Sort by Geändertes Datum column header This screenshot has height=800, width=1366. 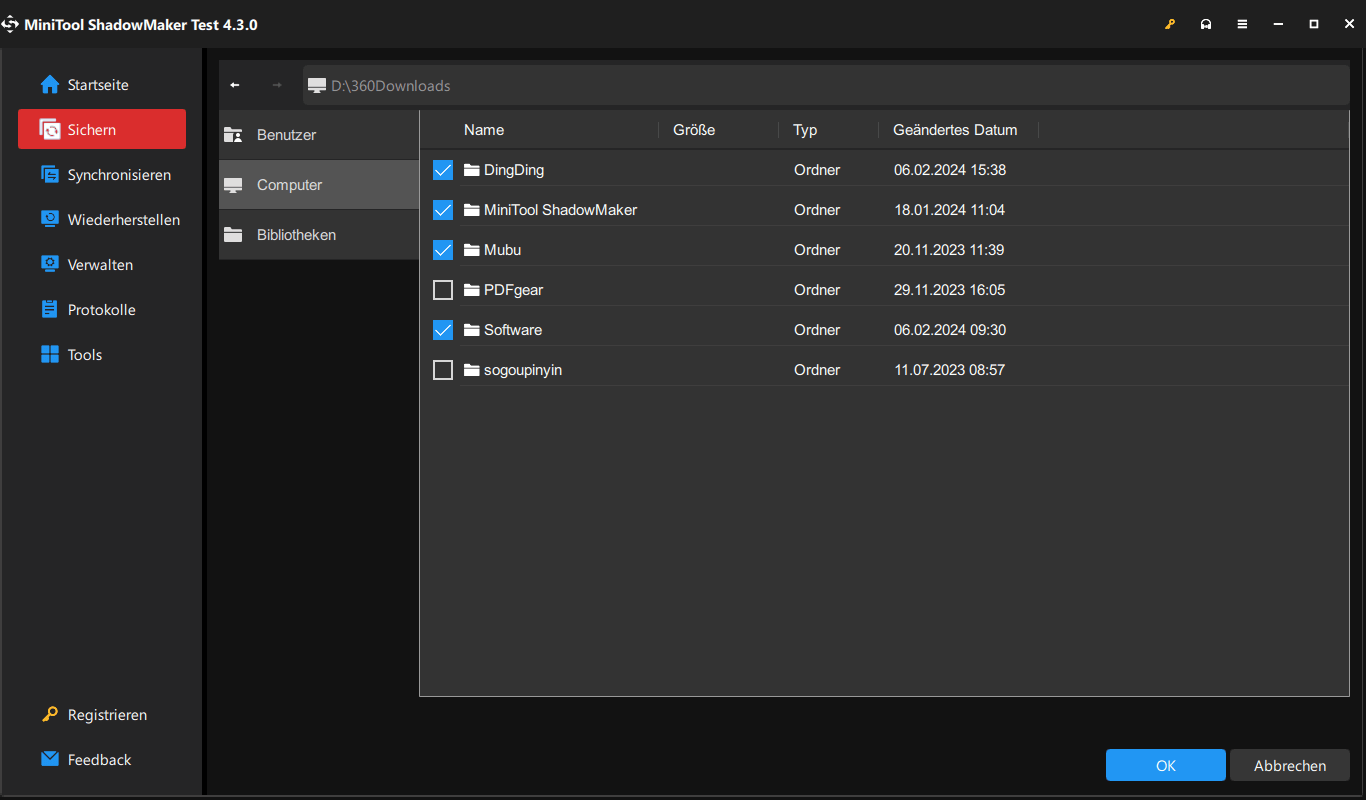point(955,130)
